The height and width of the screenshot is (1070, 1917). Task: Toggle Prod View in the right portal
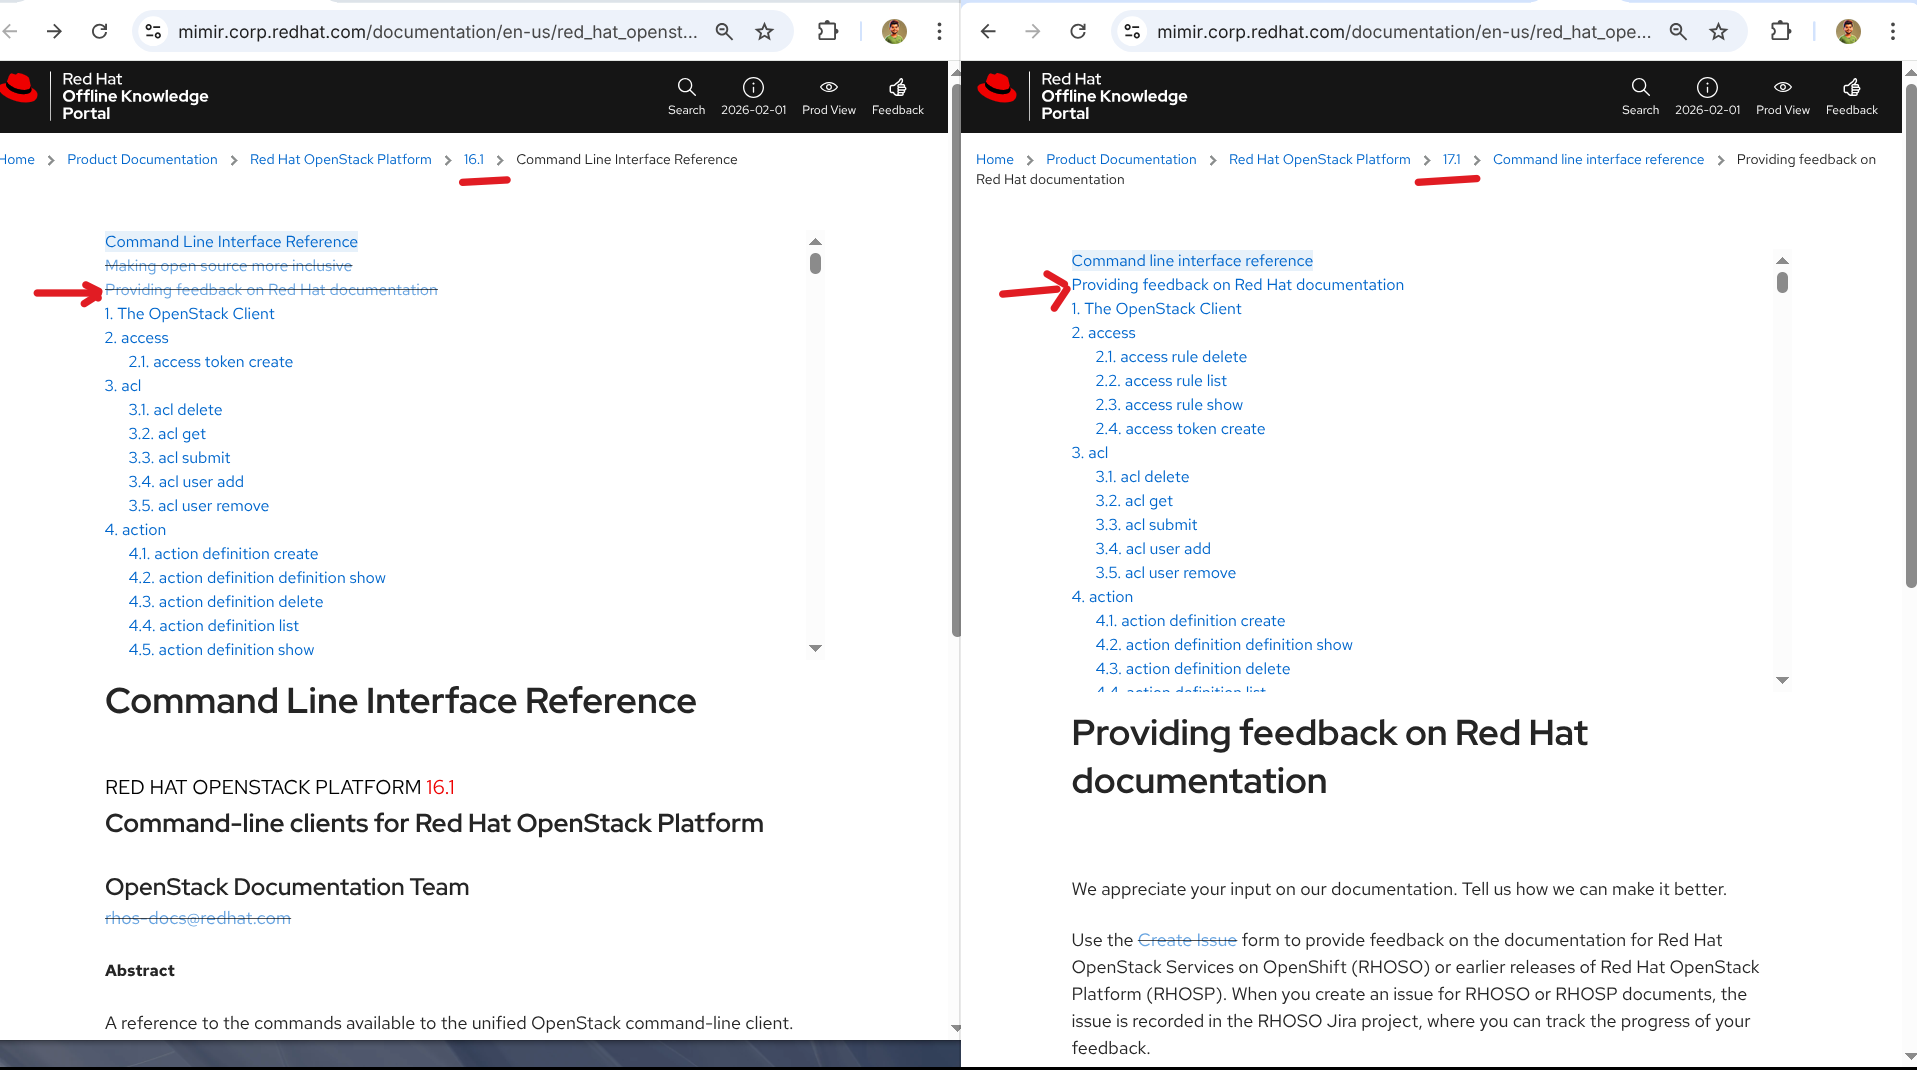(x=1783, y=96)
